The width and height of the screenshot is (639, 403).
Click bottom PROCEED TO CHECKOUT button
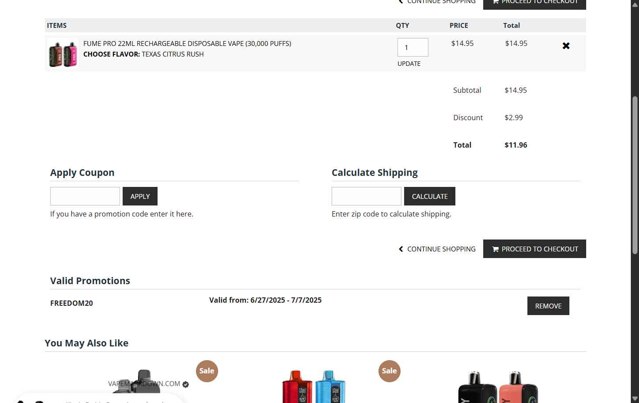534,249
